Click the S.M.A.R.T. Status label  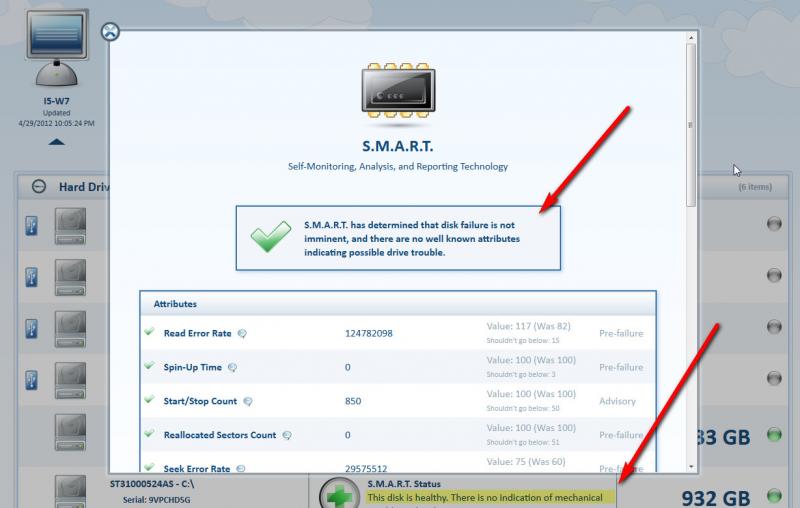pos(404,484)
